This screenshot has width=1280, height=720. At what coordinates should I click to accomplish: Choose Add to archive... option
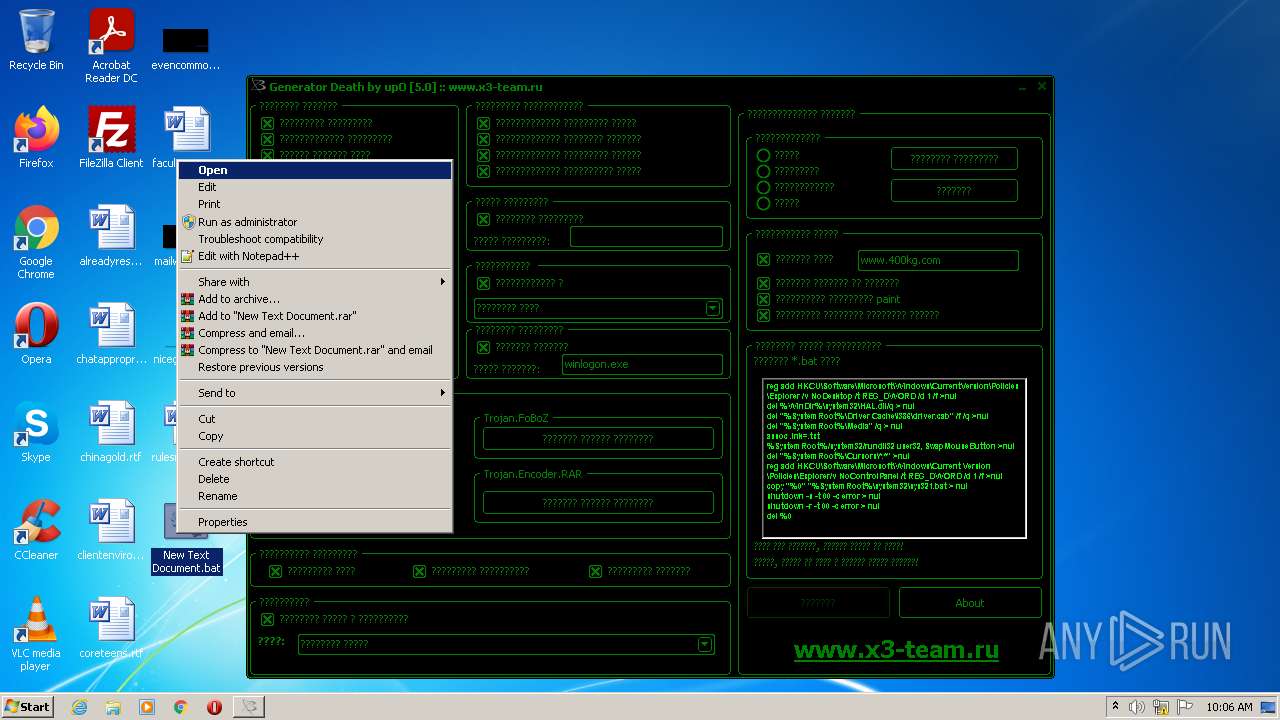pyautogui.click(x=315, y=299)
